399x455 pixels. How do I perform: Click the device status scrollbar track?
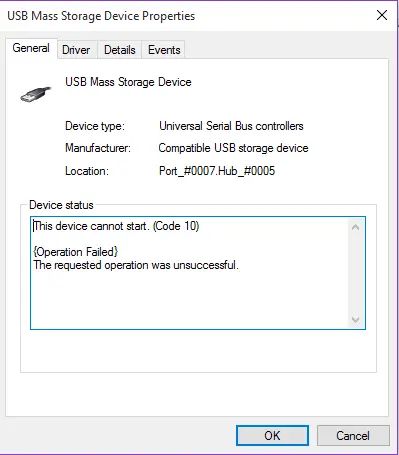point(355,273)
